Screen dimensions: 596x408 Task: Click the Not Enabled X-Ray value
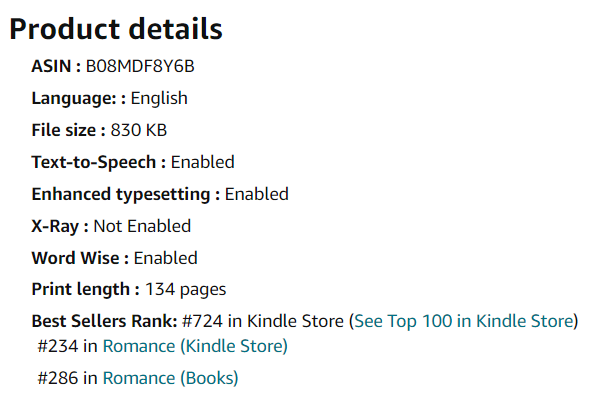142,226
